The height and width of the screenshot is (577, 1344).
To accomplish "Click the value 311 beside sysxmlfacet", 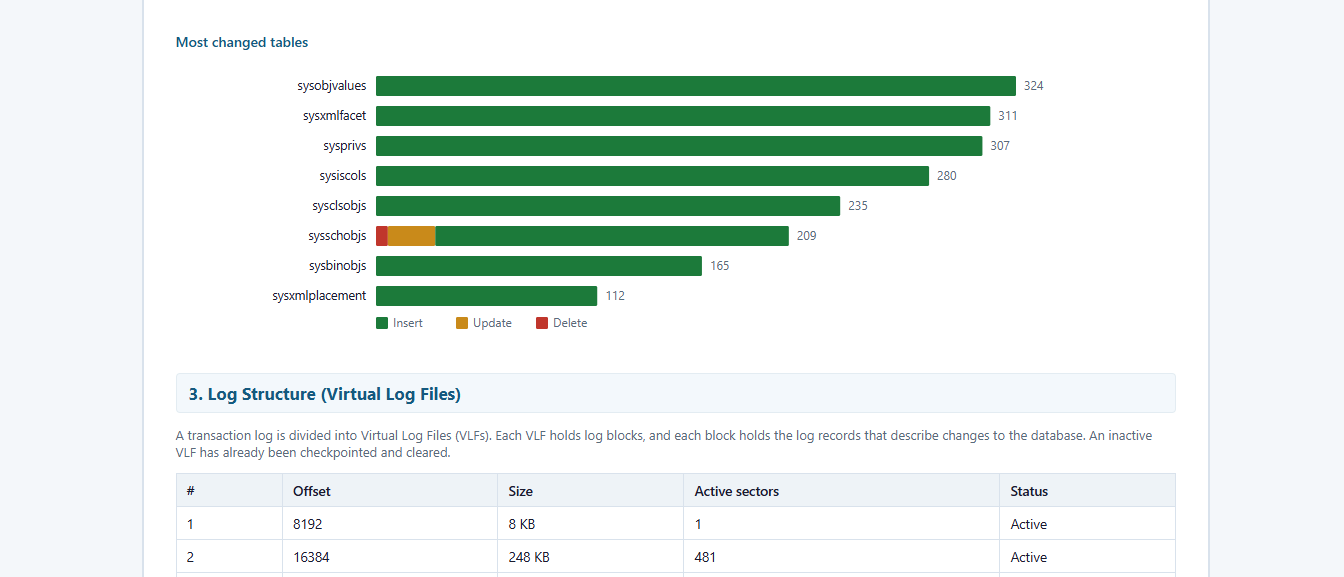I will pos(1008,116).
